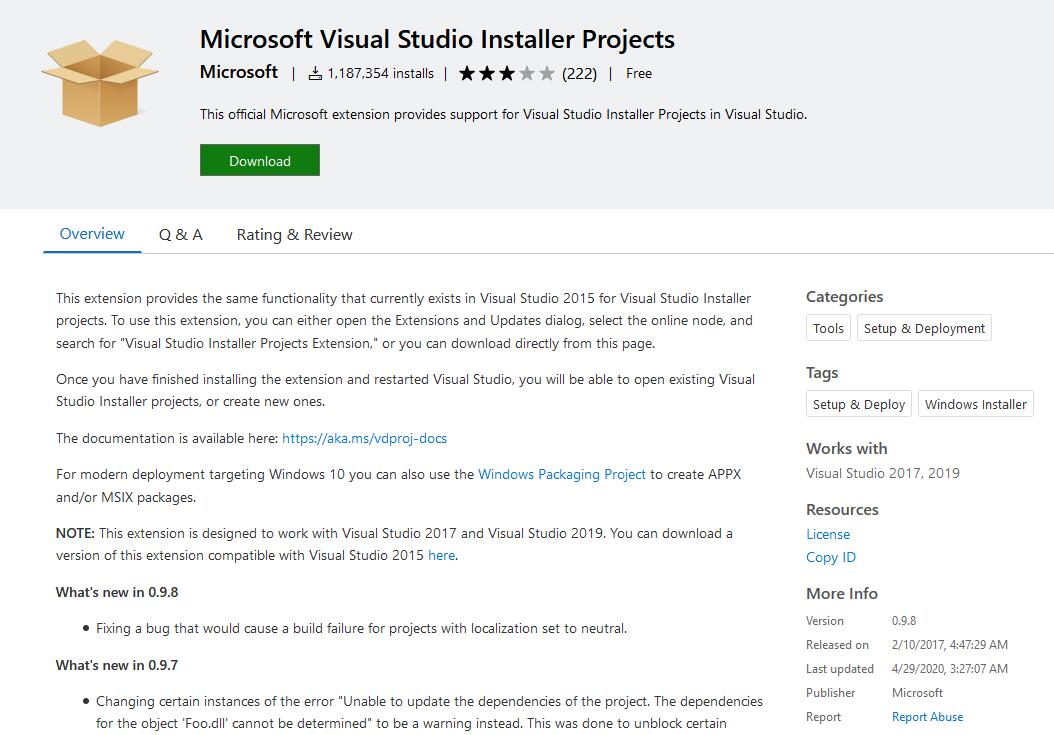Click the Windows Installer tag
Screen dimensions: 1054x735
click(975, 404)
